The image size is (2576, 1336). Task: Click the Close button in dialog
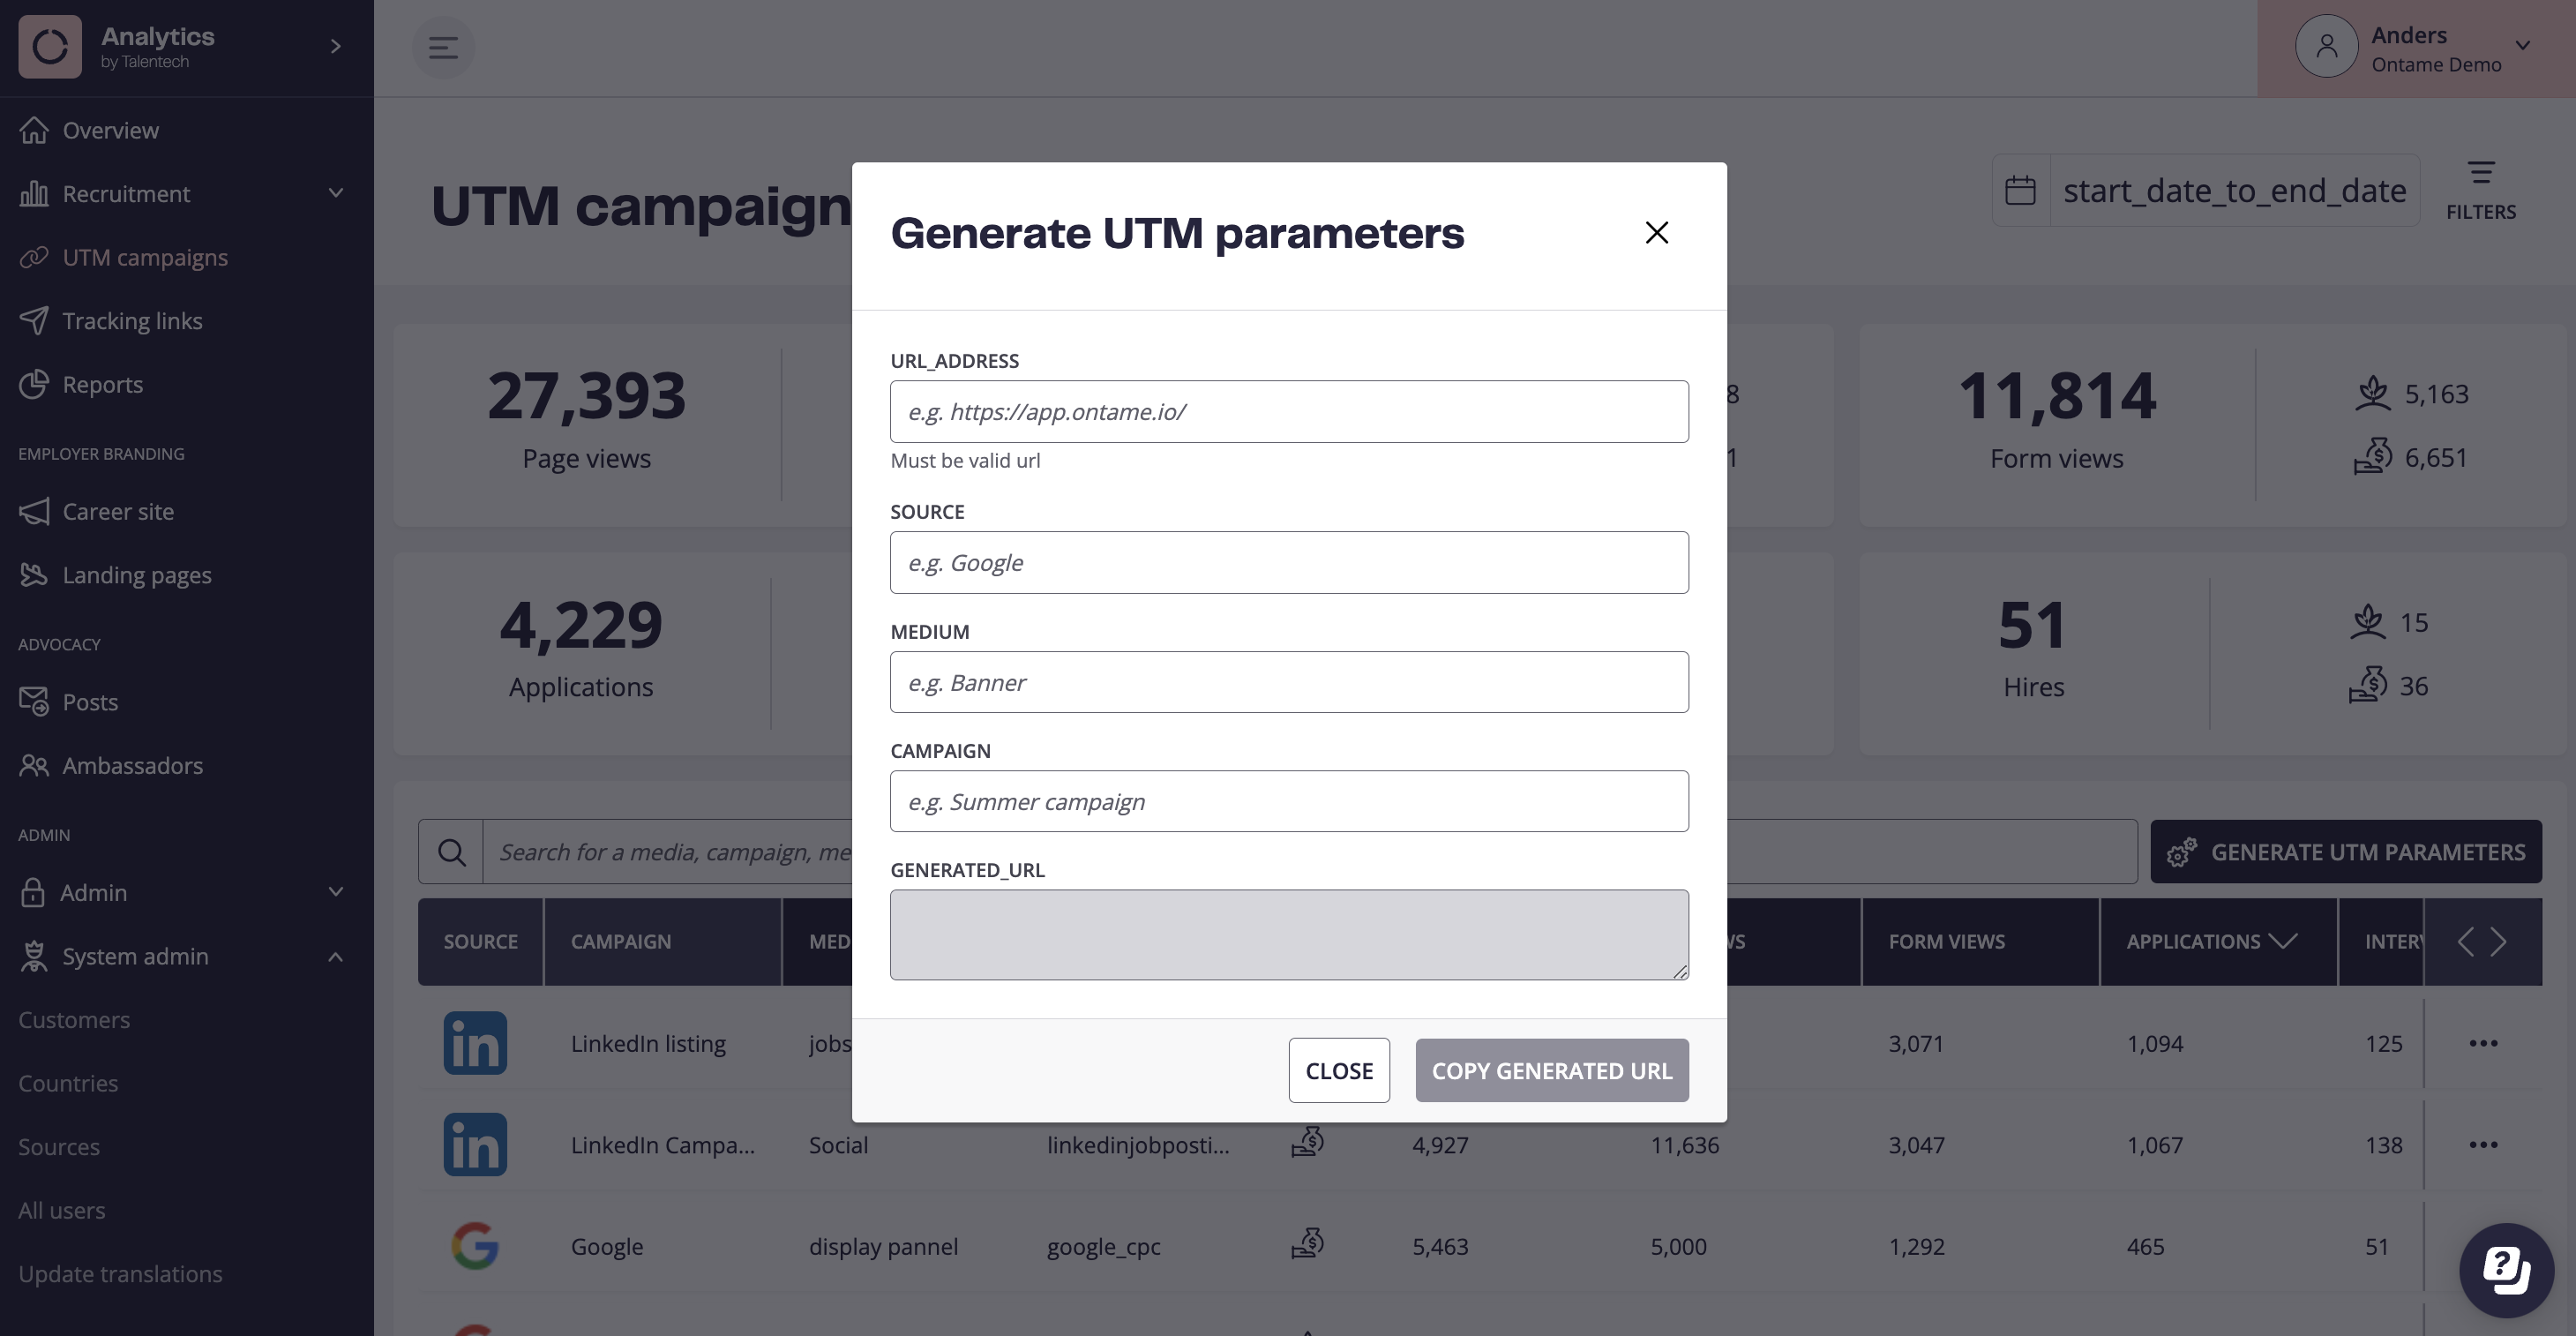(x=1339, y=1071)
